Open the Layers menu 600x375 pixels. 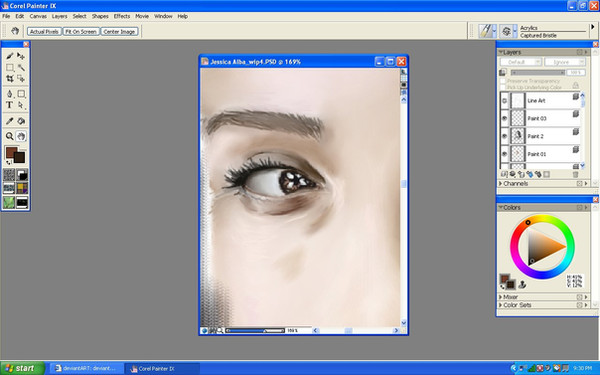click(x=59, y=16)
